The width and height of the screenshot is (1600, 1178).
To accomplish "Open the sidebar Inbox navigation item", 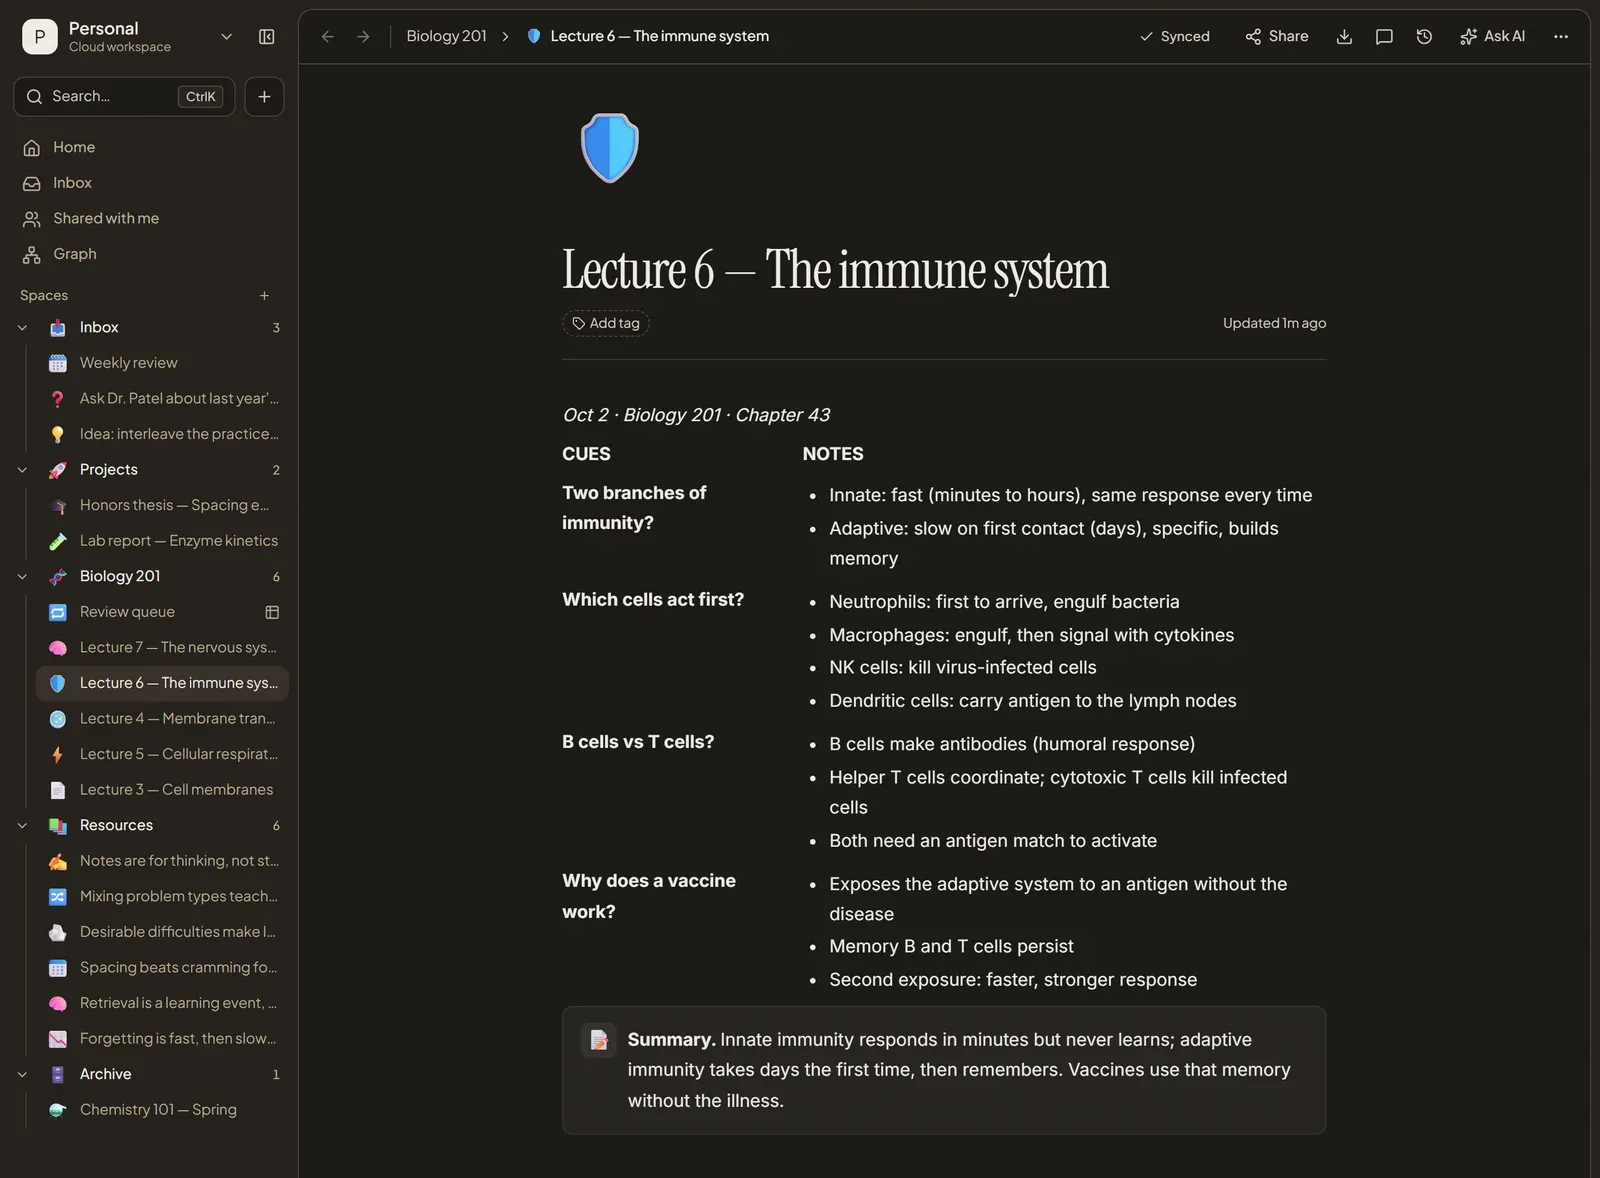I will point(149,183).
